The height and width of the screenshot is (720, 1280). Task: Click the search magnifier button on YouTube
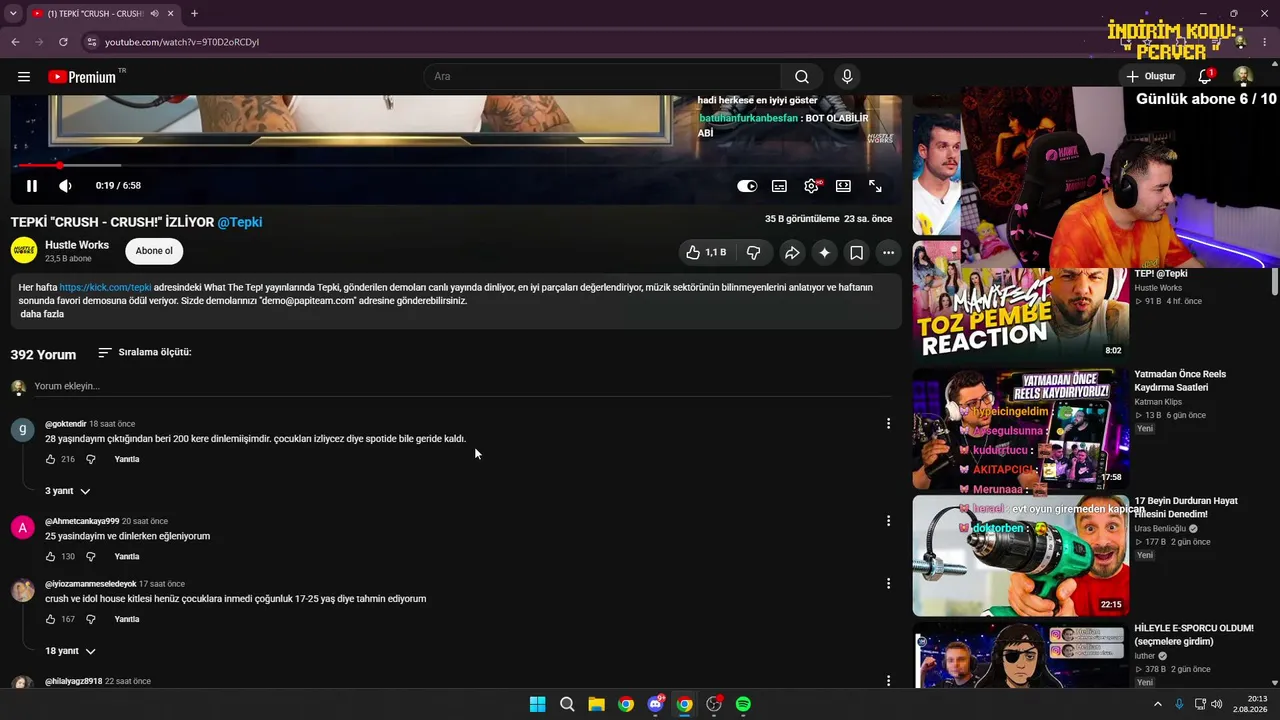point(802,77)
